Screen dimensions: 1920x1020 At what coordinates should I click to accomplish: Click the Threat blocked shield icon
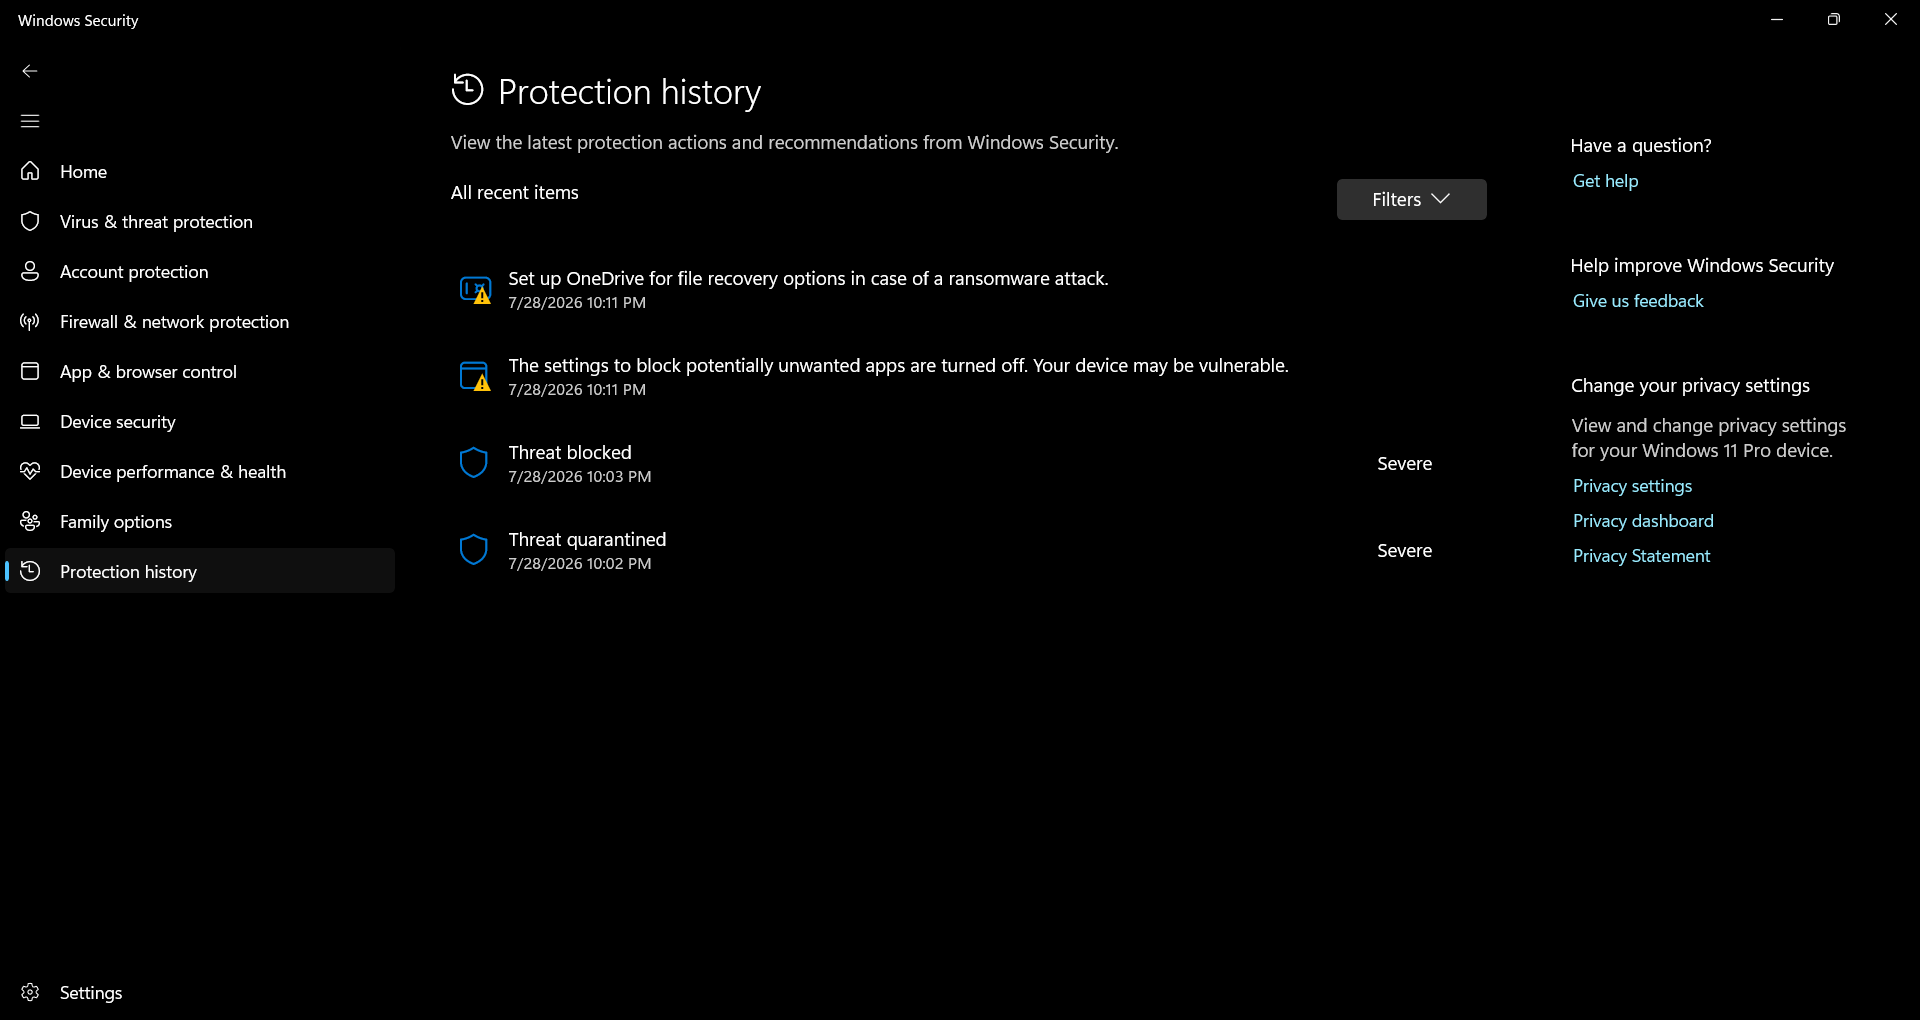point(473,463)
